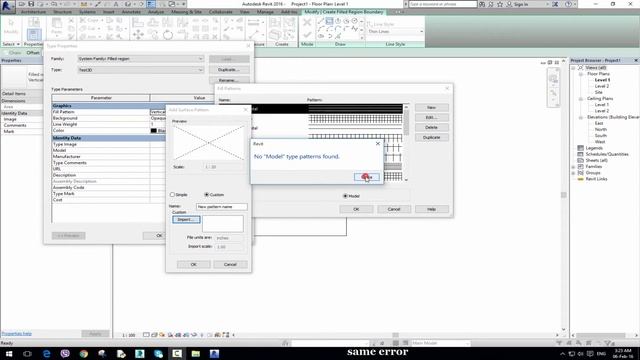
Task: Click Rename in Type Properties dialog
Action: tap(229, 80)
